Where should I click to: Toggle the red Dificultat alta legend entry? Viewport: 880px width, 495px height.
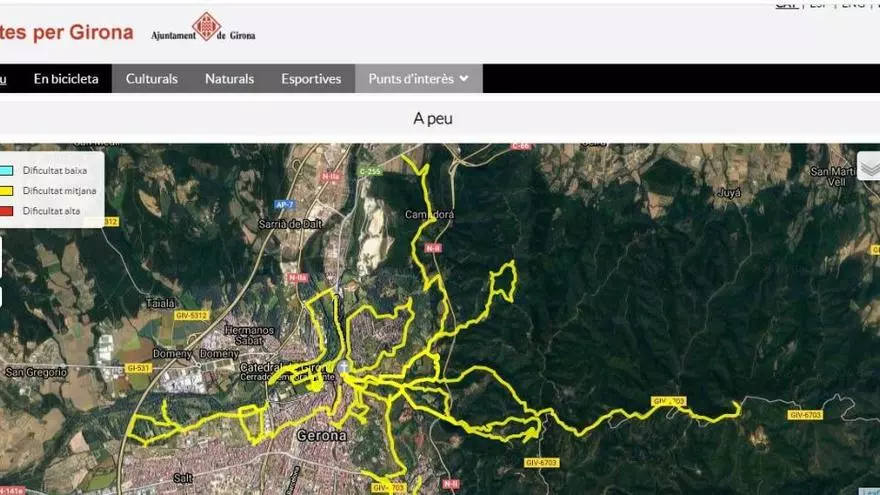pos(51,211)
